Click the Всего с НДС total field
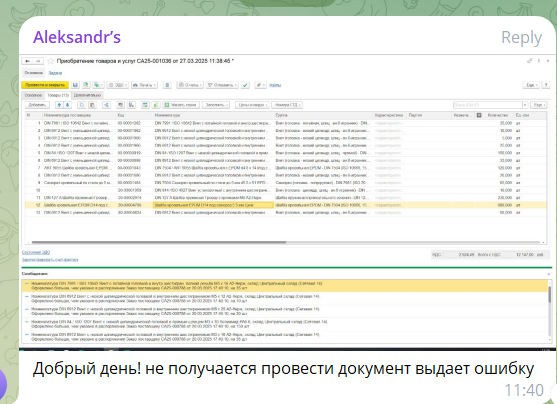The image size is (557, 404). pyautogui.click(x=520, y=255)
